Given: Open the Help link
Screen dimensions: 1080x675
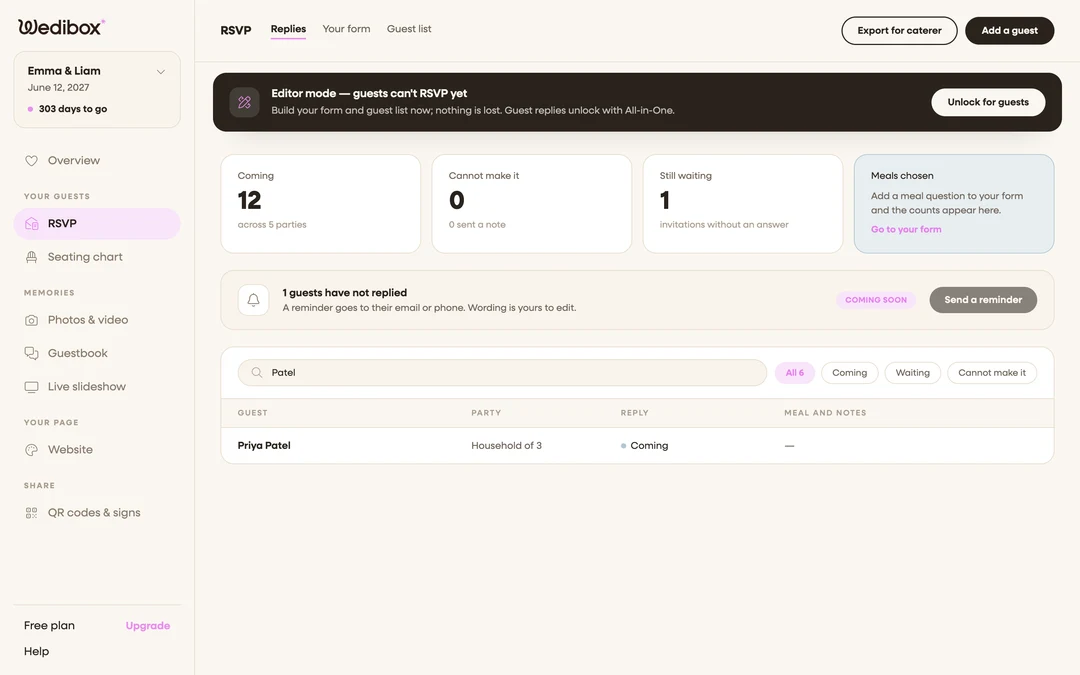Looking at the screenshot, I should coord(37,652).
